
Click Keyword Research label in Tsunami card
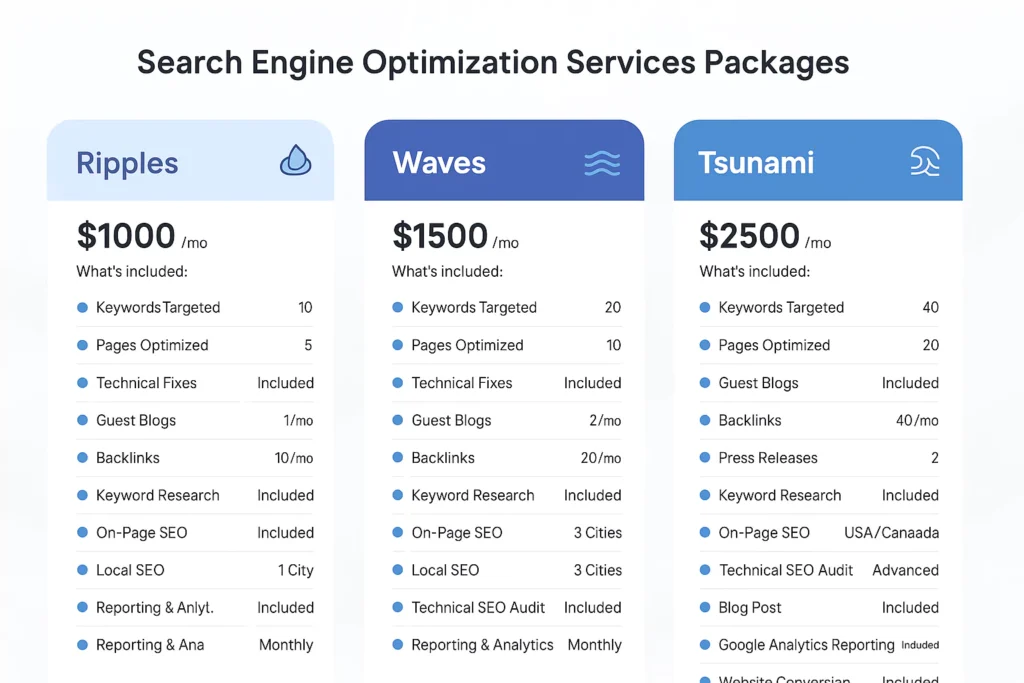[x=780, y=496]
